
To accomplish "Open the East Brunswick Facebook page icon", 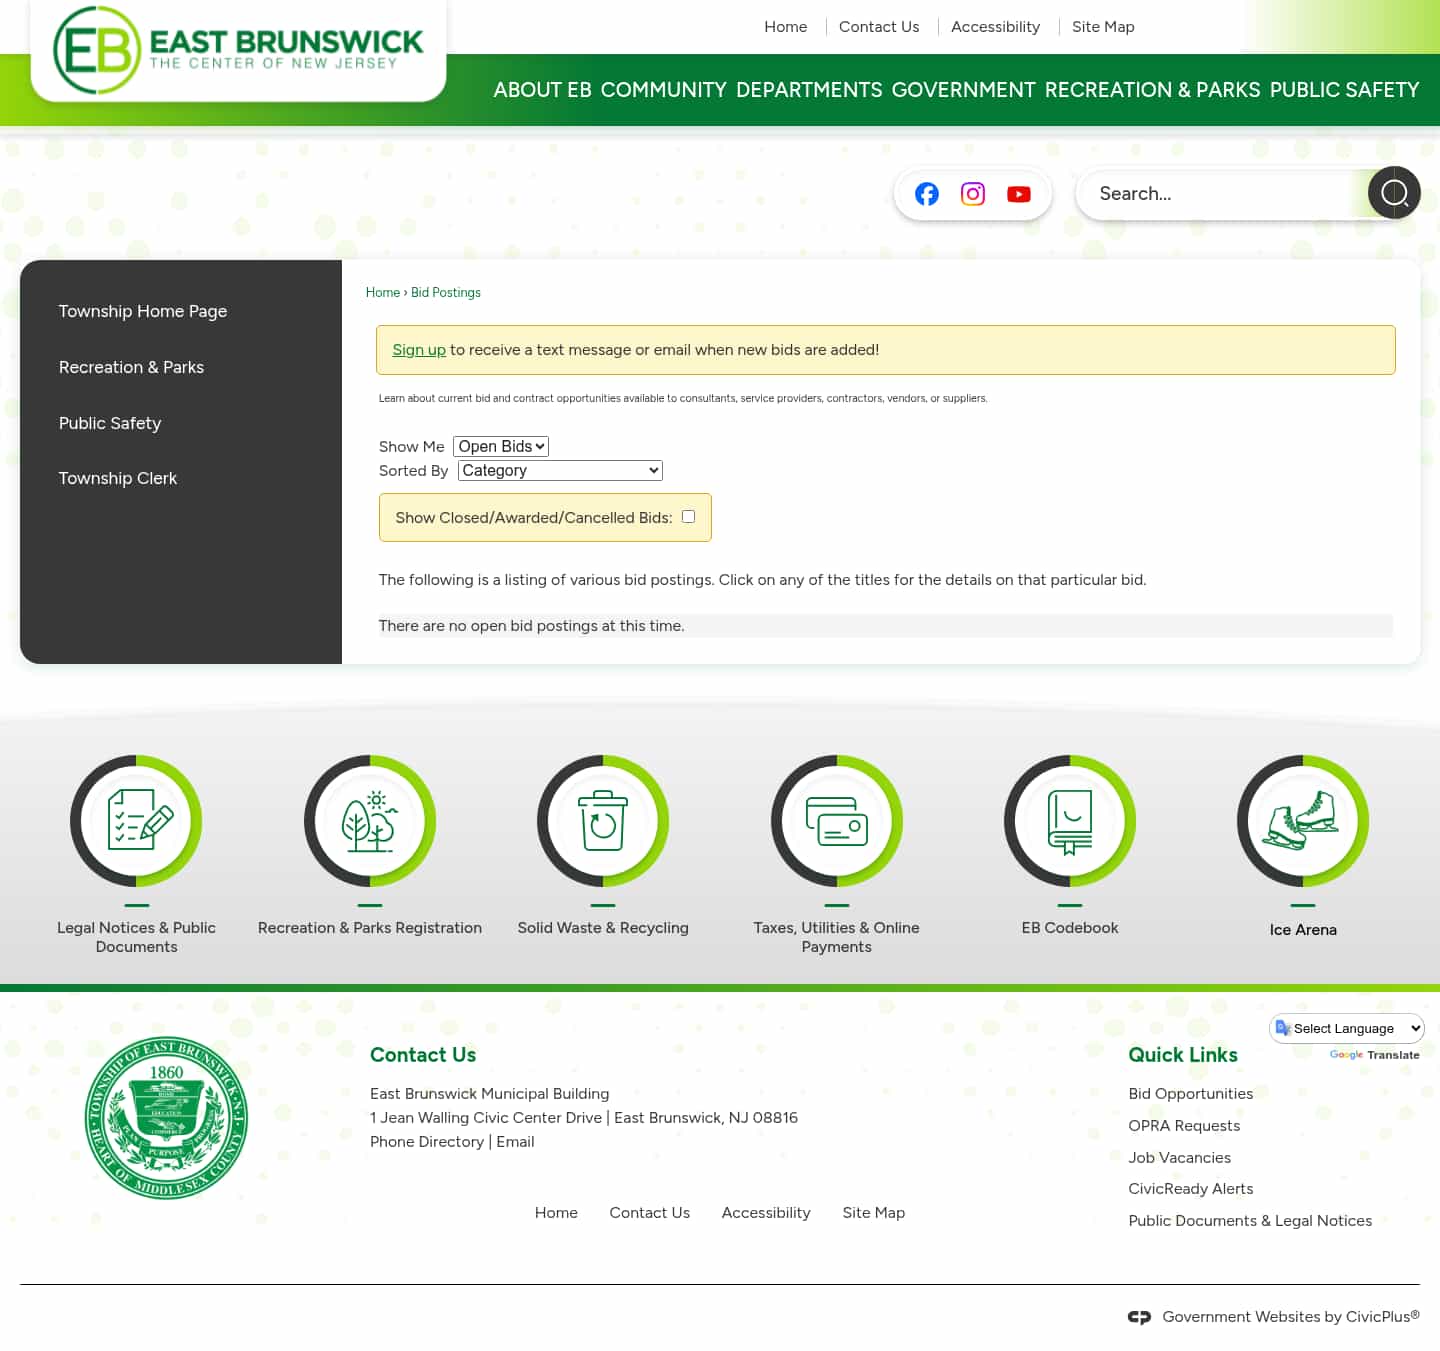I will tap(927, 194).
